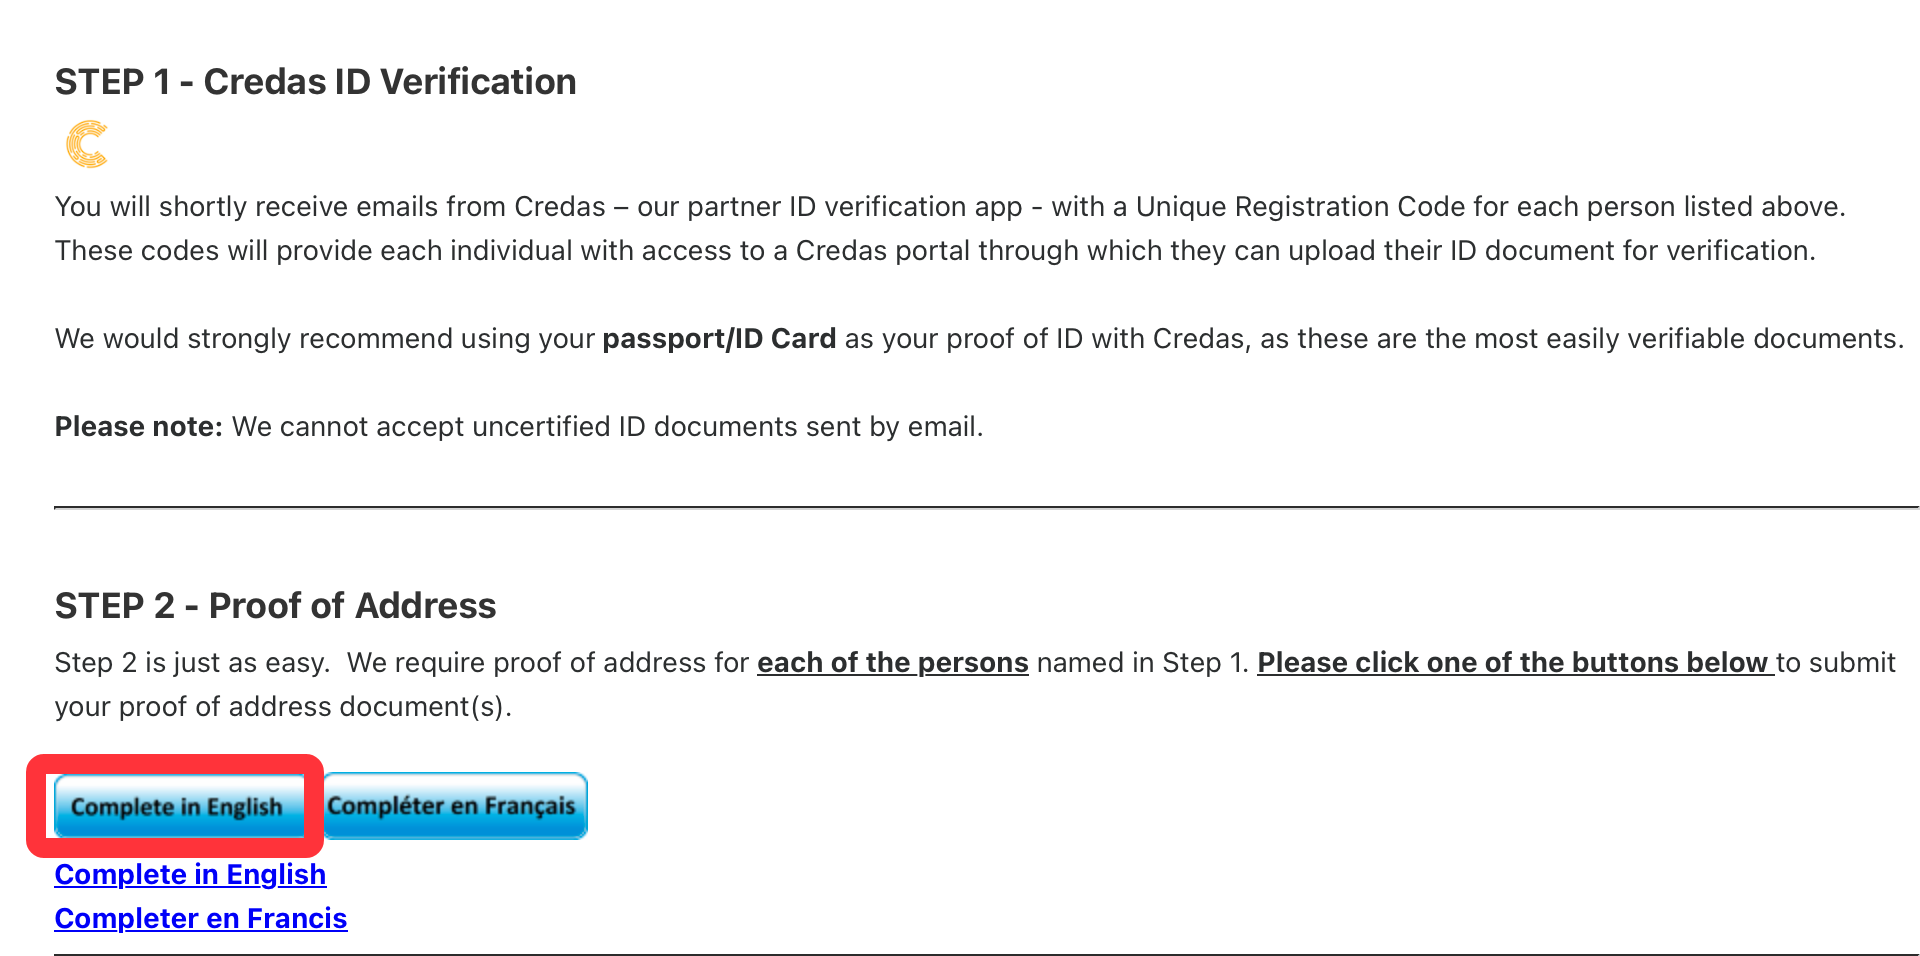Click the 'These codes will provide' sentence
The height and width of the screenshot is (956, 1920).
click(x=935, y=251)
